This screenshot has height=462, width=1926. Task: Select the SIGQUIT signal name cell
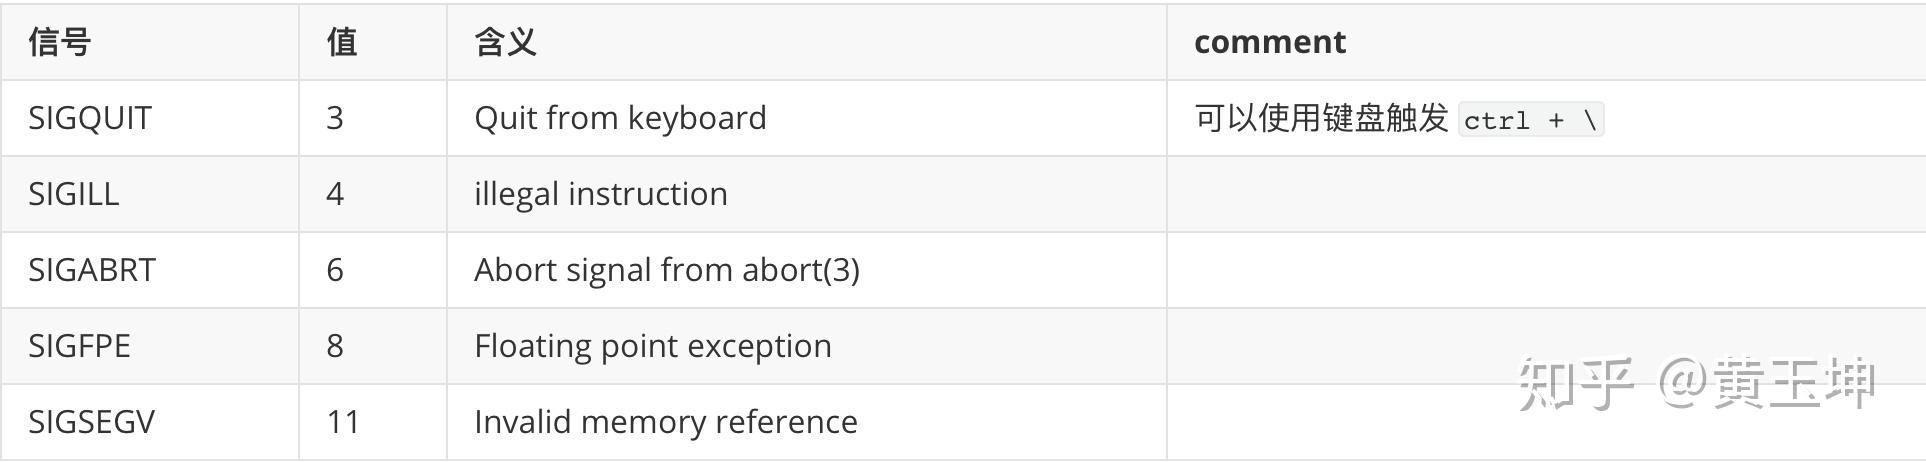90,118
